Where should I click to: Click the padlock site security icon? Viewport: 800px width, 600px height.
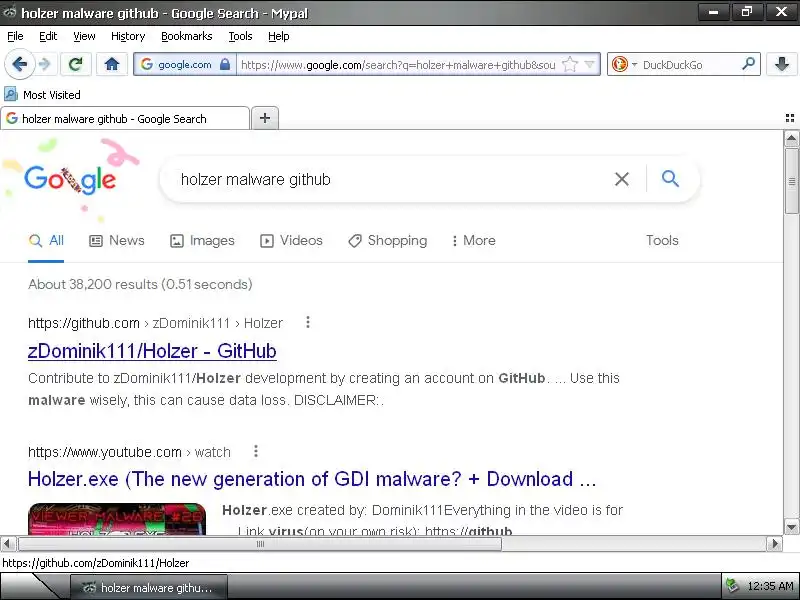click(x=225, y=64)
